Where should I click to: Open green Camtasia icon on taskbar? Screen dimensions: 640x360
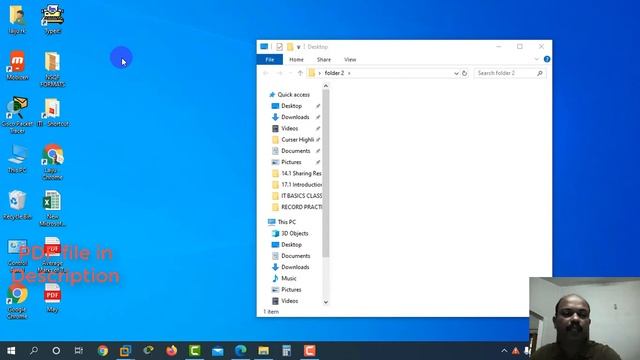coord(195,351)
